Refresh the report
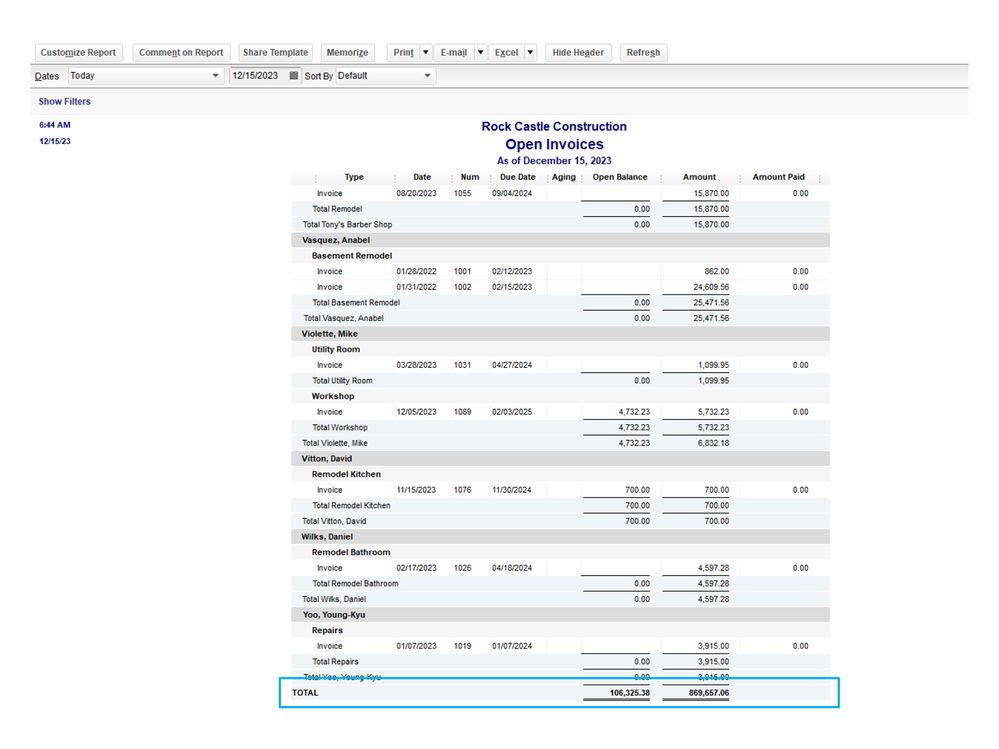Viewport: 999px width, 749px height. tap(643, 53)
